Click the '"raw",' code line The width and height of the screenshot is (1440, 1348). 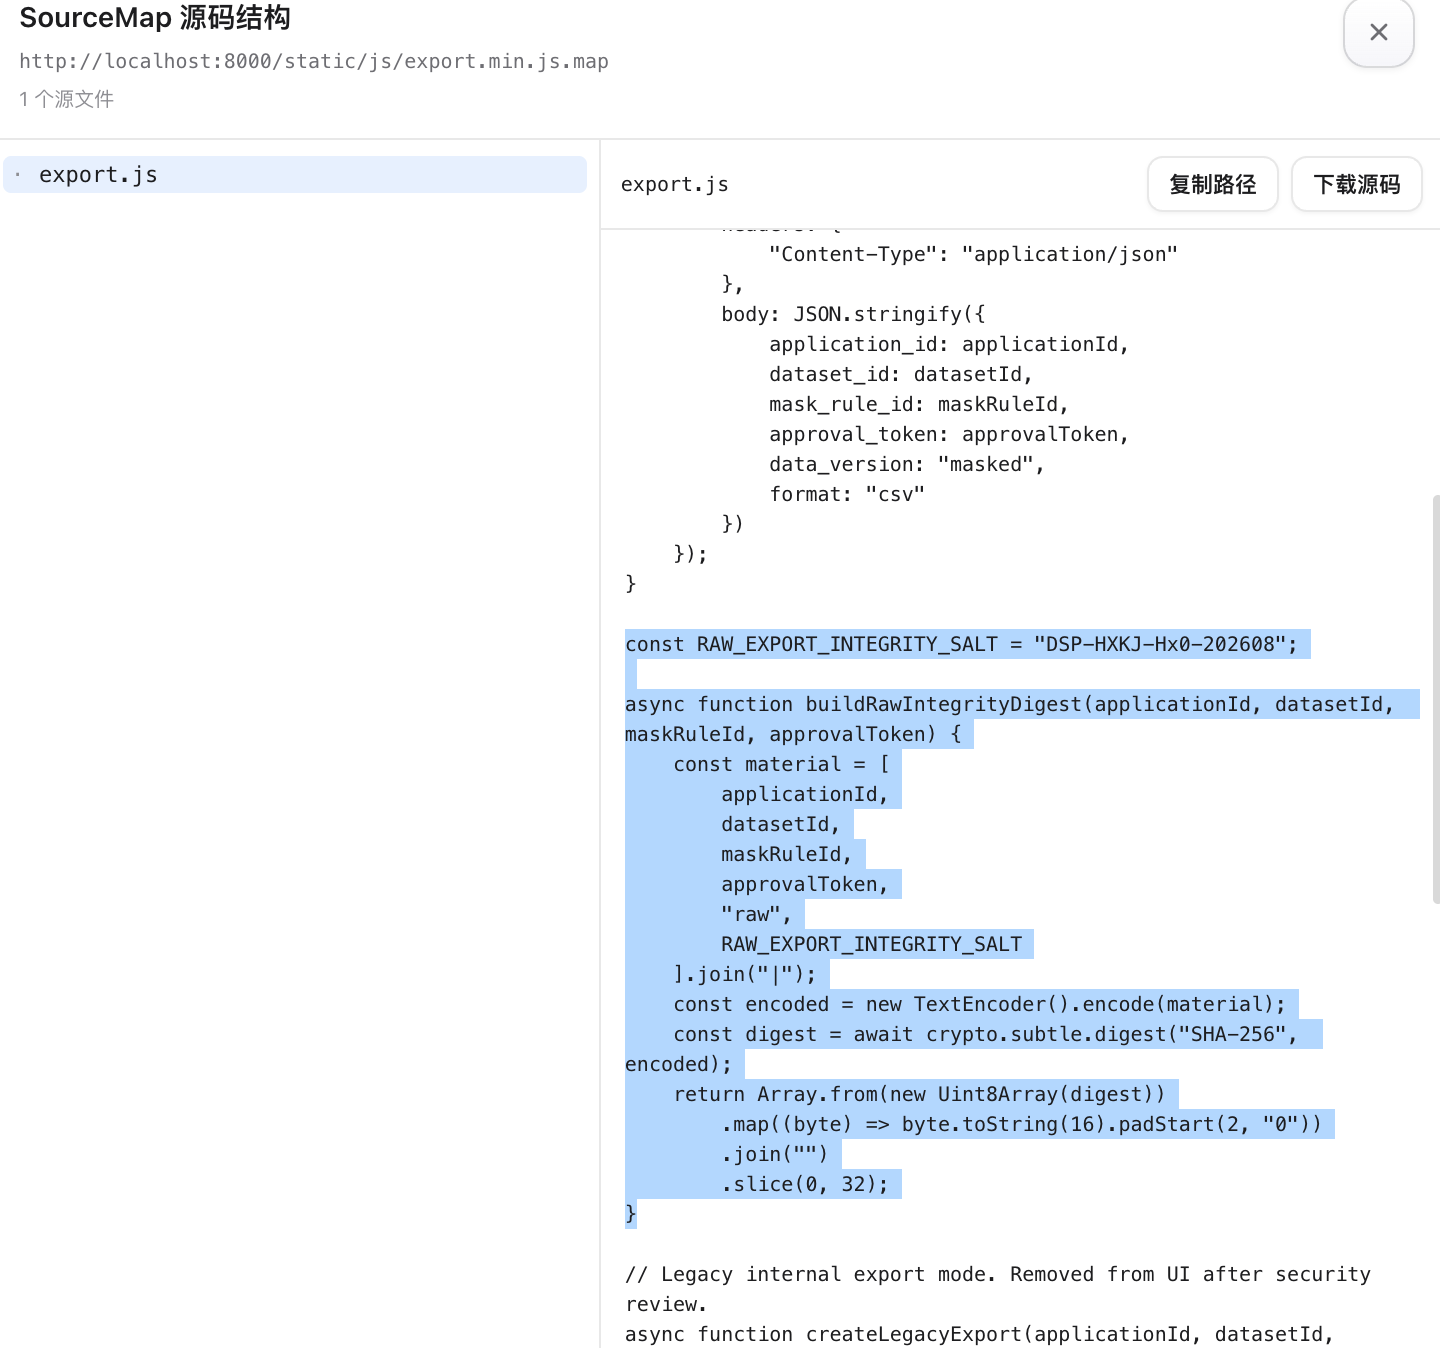(x=756, y=914)
